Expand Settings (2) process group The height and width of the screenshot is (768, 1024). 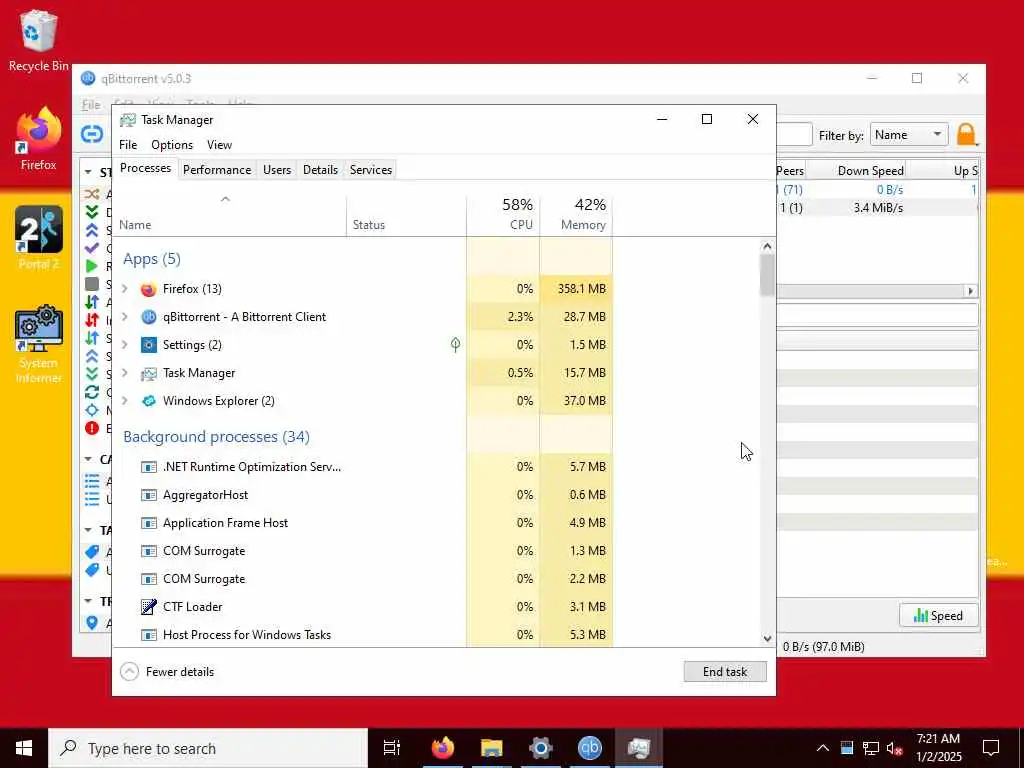pyautogui.click(x=125, y=345)
